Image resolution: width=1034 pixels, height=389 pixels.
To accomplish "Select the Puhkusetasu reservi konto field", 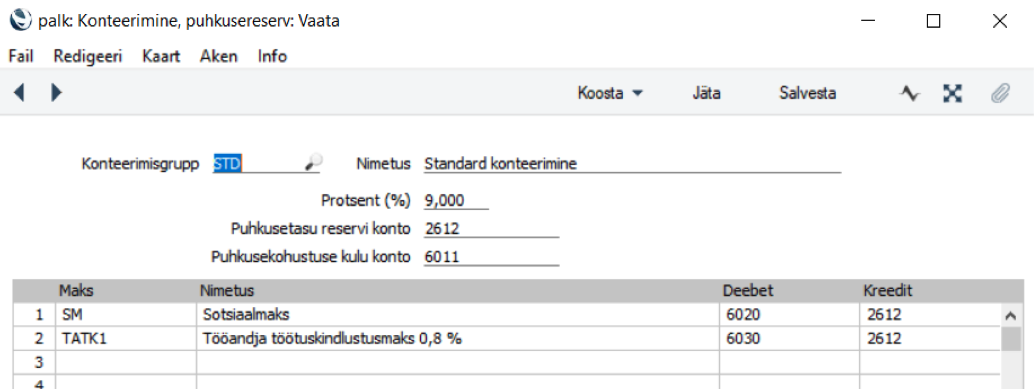I will click(491, 229).
